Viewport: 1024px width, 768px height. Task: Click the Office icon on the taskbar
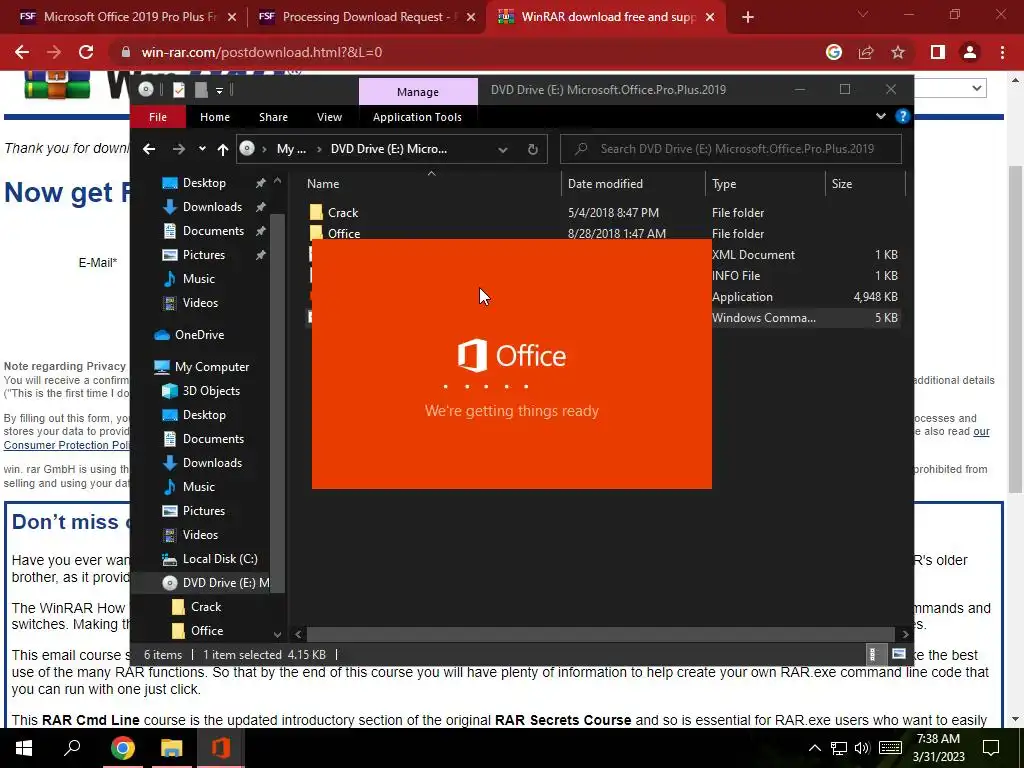click(221, 748)
